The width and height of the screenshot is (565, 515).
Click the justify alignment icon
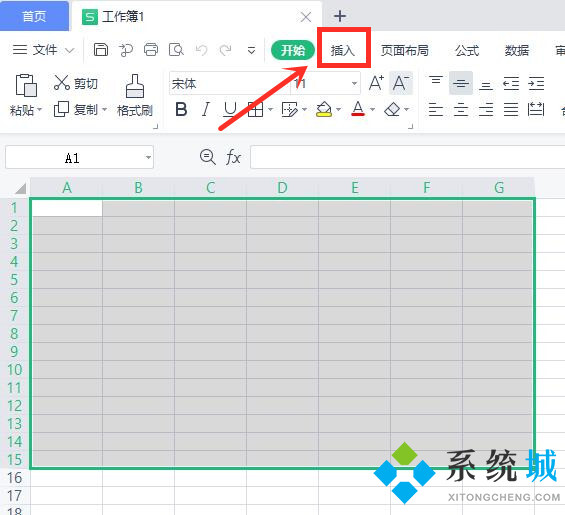[511, 109]
